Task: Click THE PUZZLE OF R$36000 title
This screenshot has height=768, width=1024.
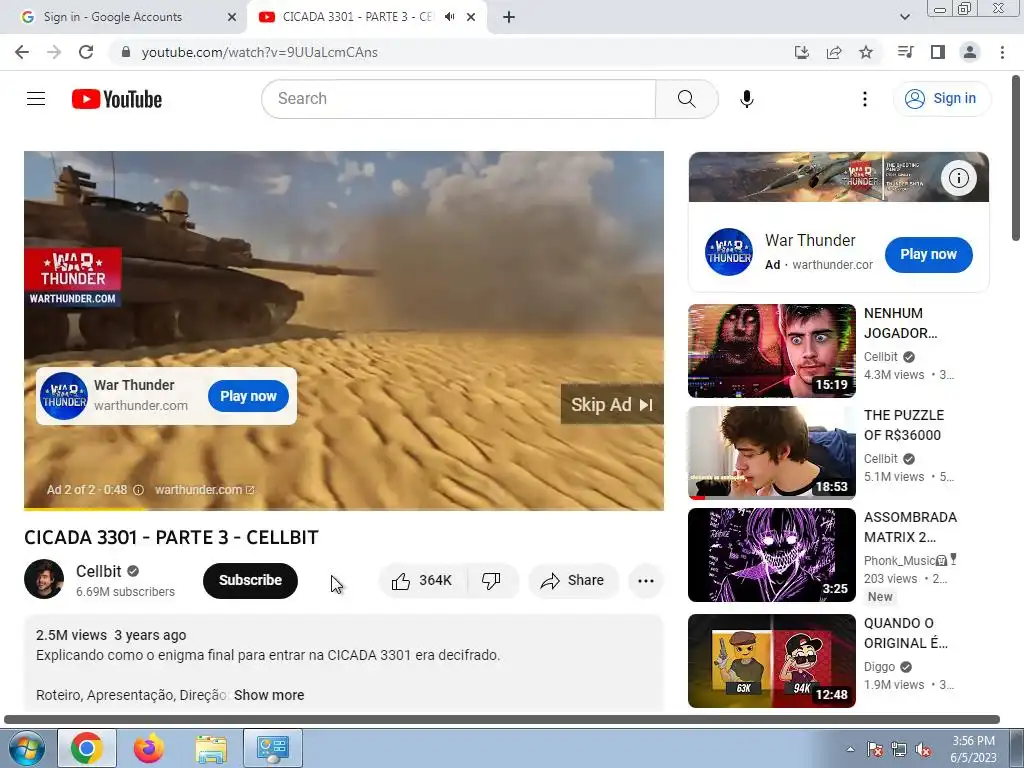Action: [904, 425]
